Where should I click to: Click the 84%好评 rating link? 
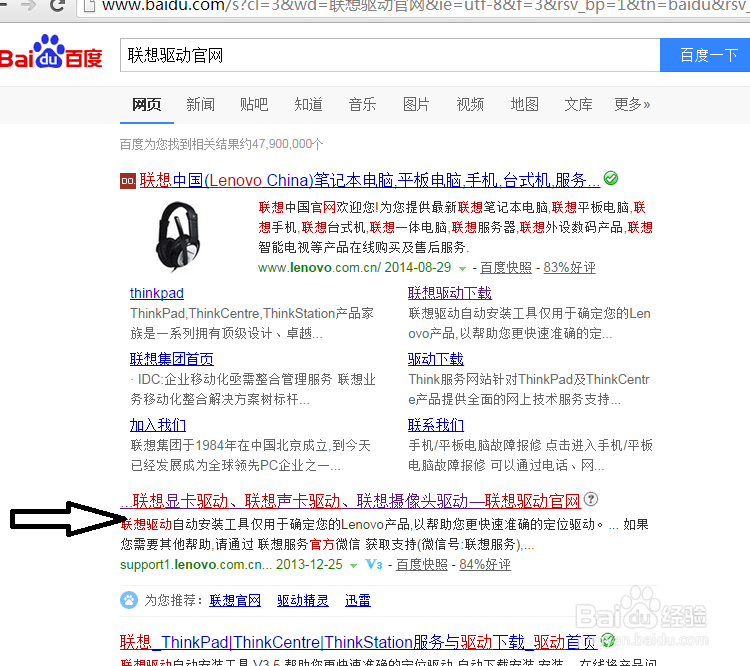click(485, 565)
